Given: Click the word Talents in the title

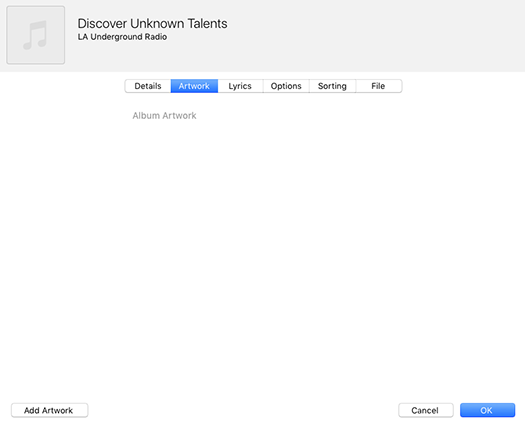Looking at the screenshot, I should pos(207,24).
